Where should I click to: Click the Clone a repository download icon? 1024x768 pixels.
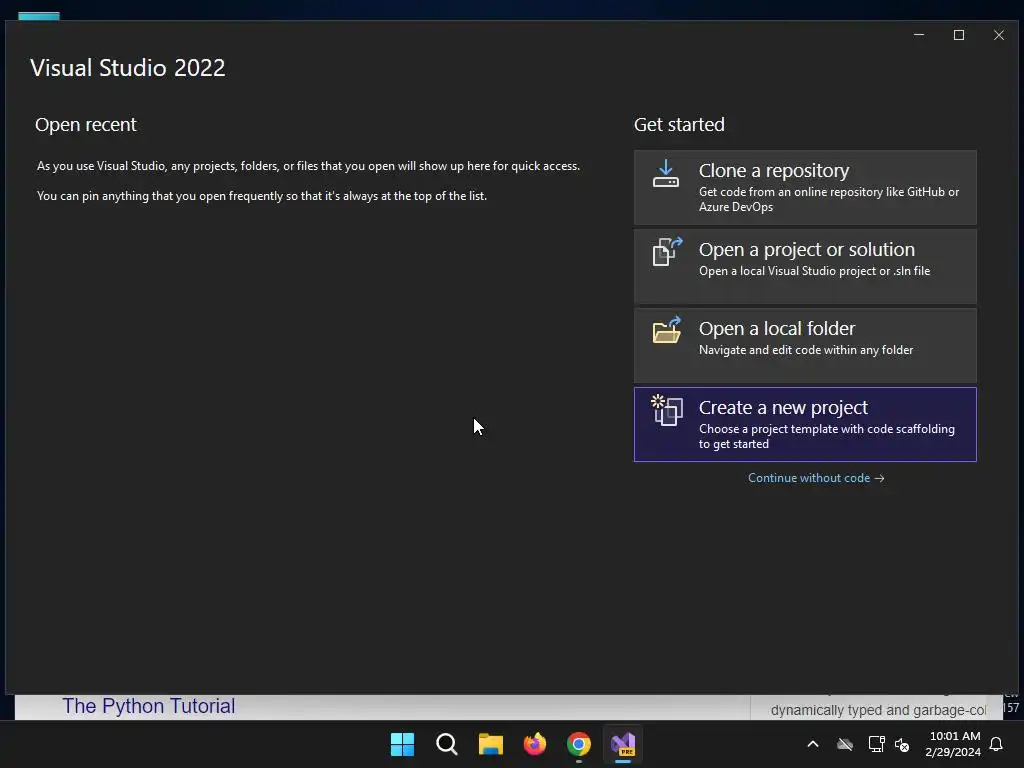[665, 174]
